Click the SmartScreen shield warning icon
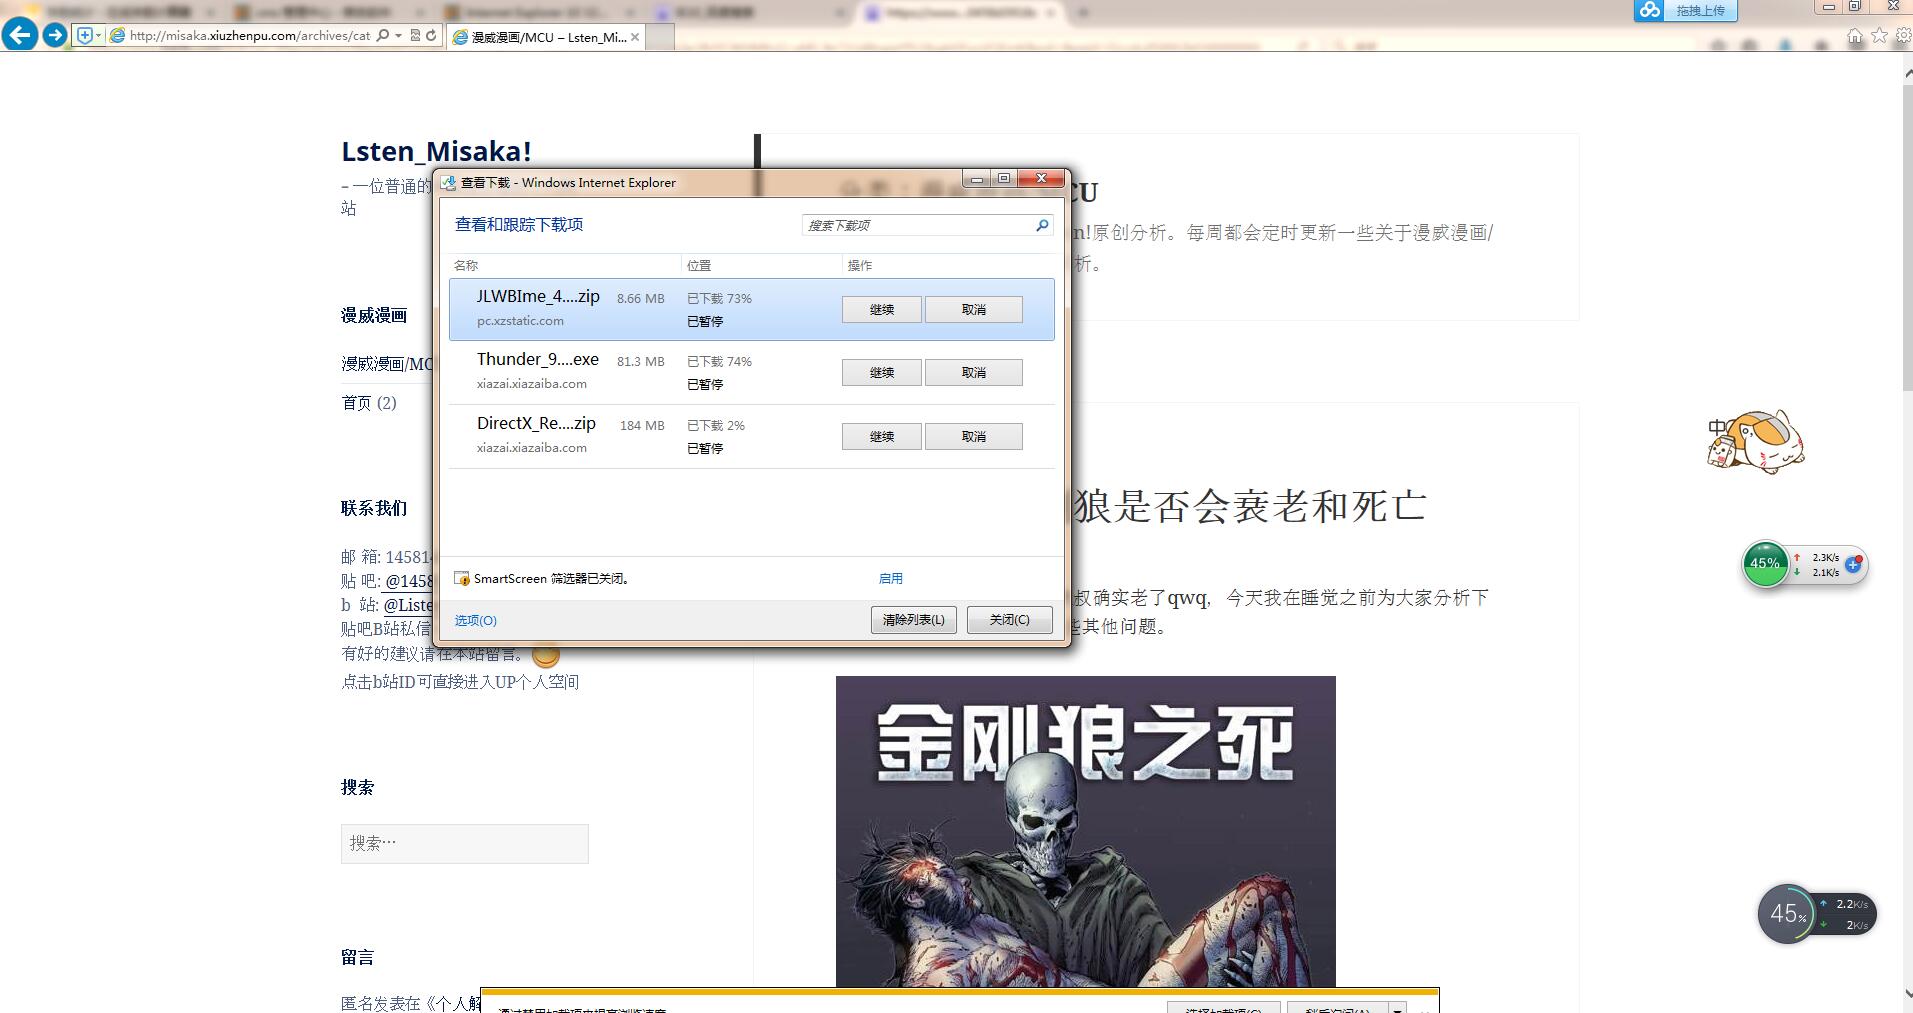The height and width of the screenshot is (1013, 1913). (462, 578)
